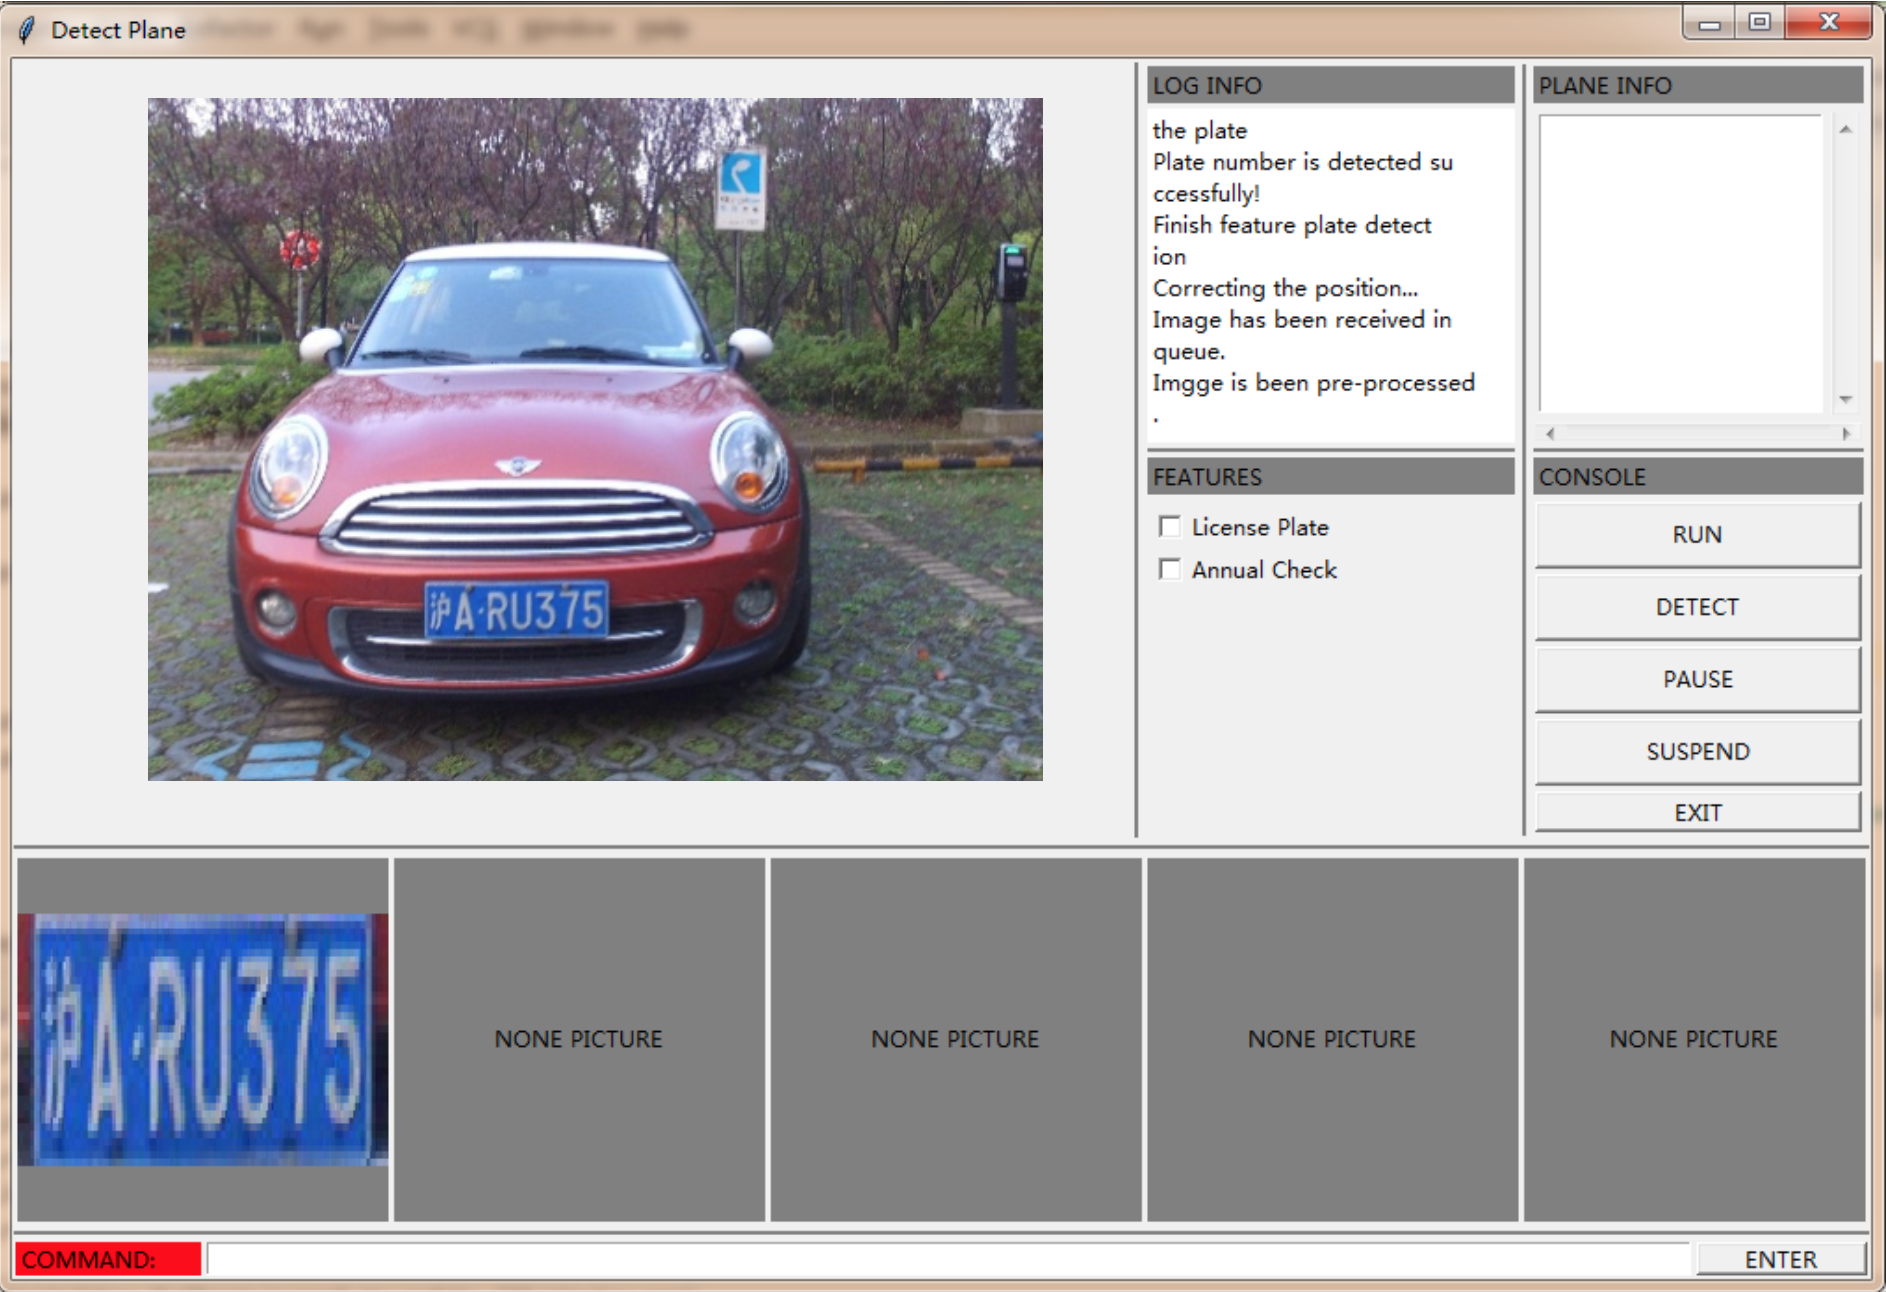Click the 'Plate number is detected' log line
This screenshot has height=1292, width=1886.
(1302, 162)
